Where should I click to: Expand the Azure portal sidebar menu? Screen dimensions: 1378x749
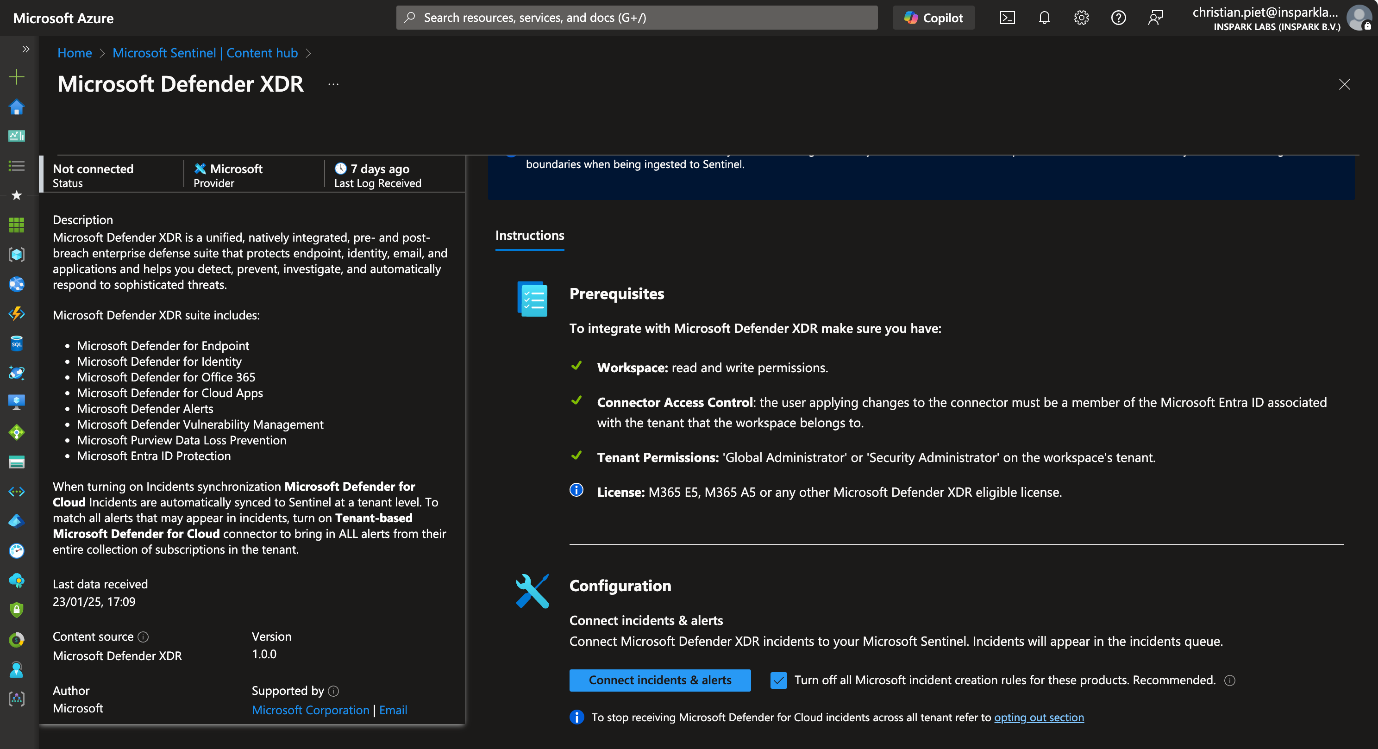(26, 49)
